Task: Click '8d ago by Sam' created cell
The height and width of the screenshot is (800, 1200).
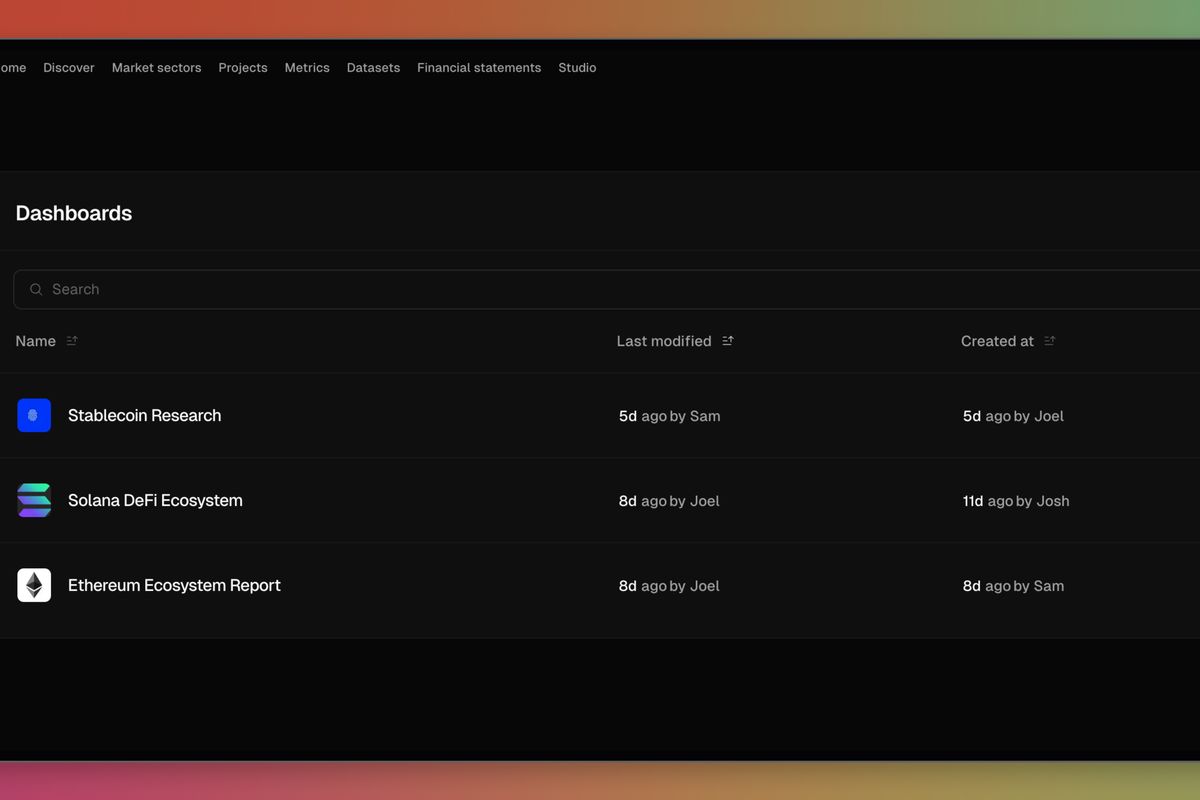Action: pyautogui.click(x=1013, y=586)
